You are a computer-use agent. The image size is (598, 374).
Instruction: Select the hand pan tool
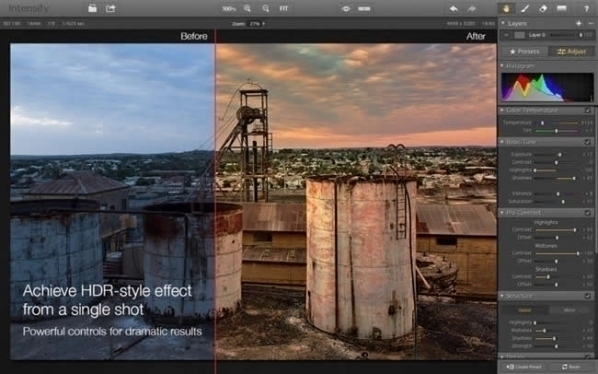coord(506,8)
